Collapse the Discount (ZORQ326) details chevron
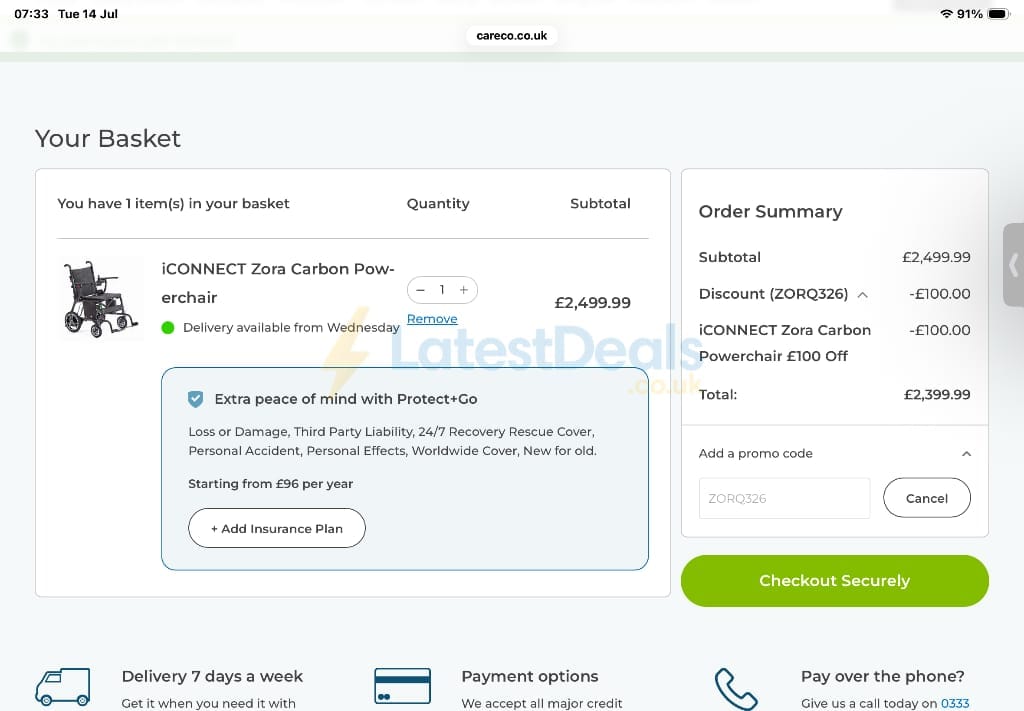1024x711 pixels. [863, 294]
